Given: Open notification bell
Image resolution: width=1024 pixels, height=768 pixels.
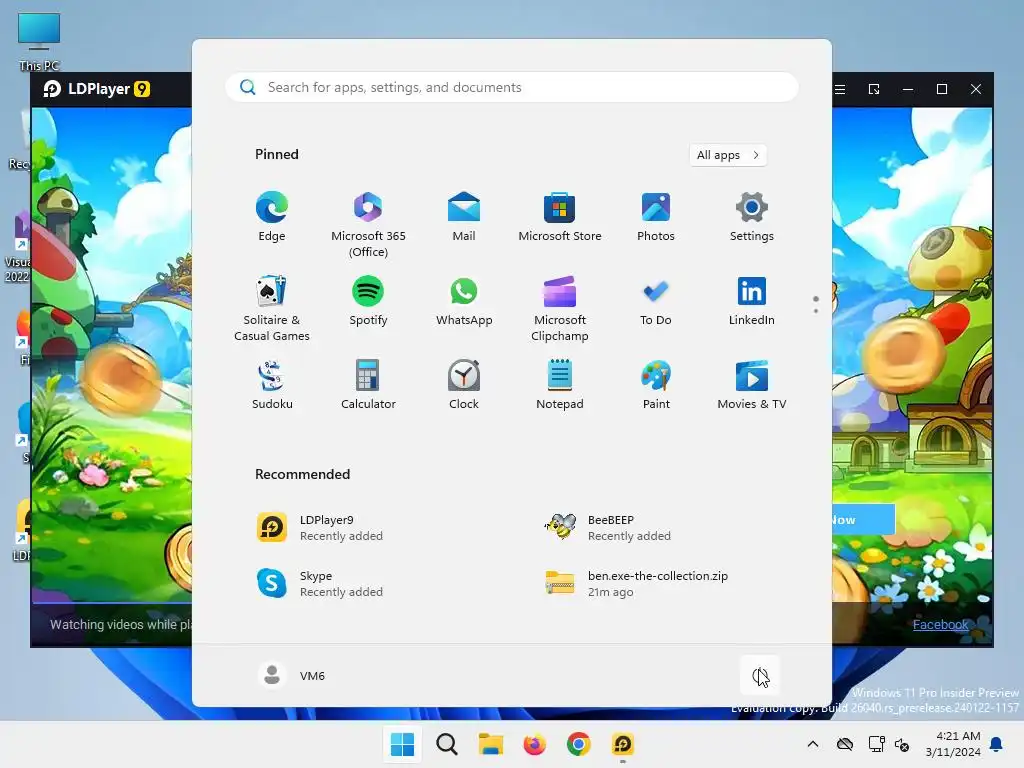Looking at the screenshot, I should (997, 744).
